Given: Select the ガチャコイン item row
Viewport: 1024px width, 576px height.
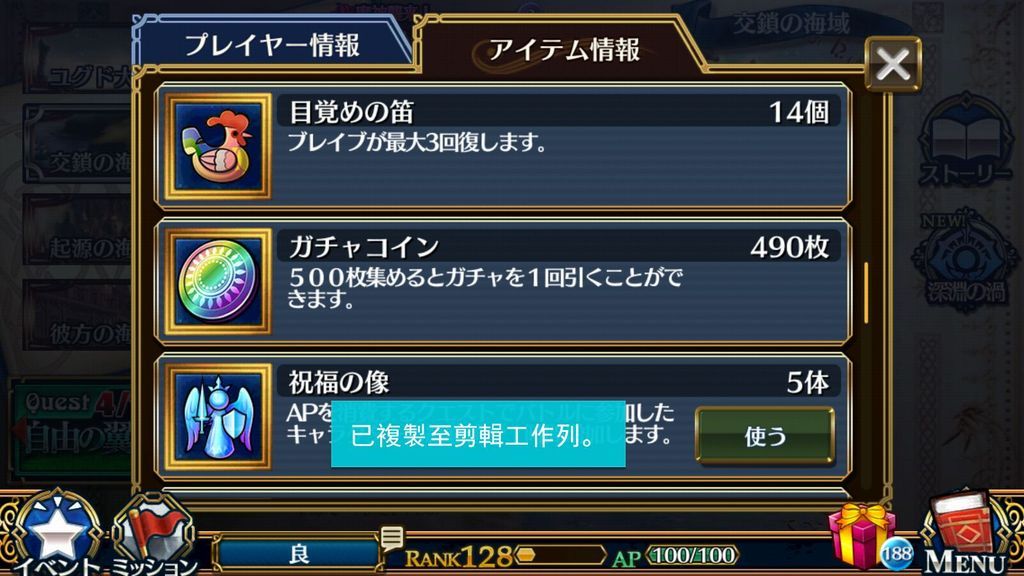Looking at the screenshot, I should click(503, 281).
